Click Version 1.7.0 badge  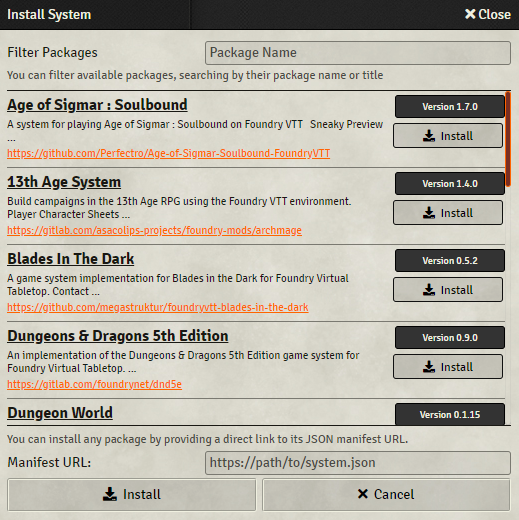point(450,107)
